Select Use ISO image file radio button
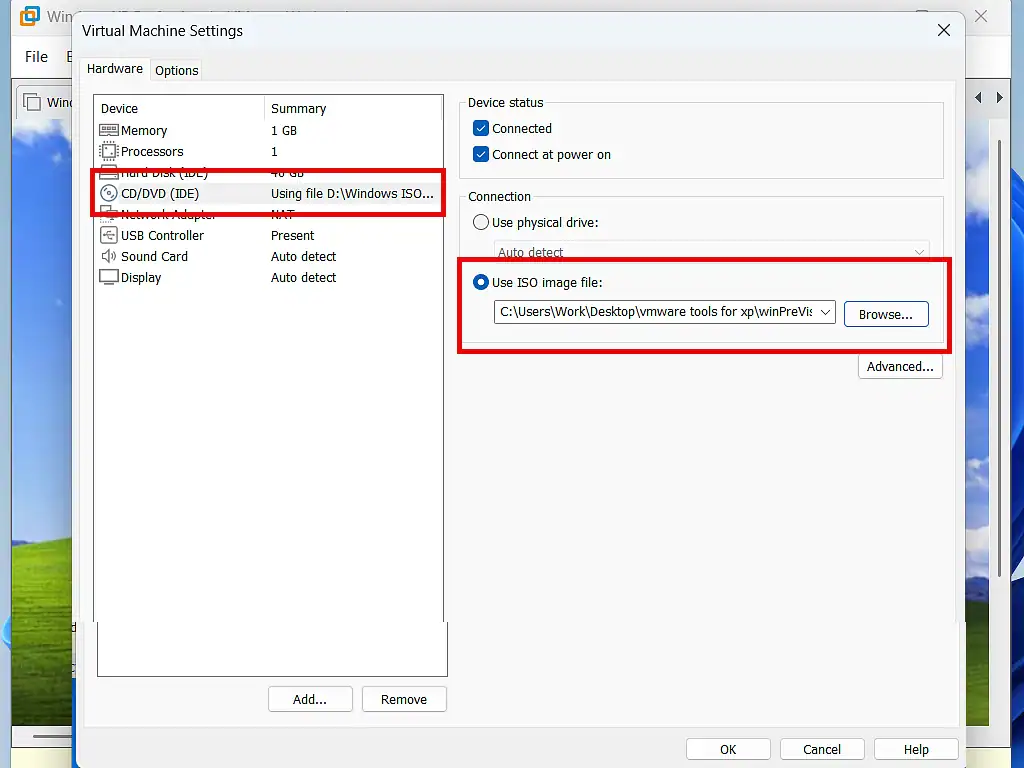This screenshot has height=768, width=1024. coord(481,282)
